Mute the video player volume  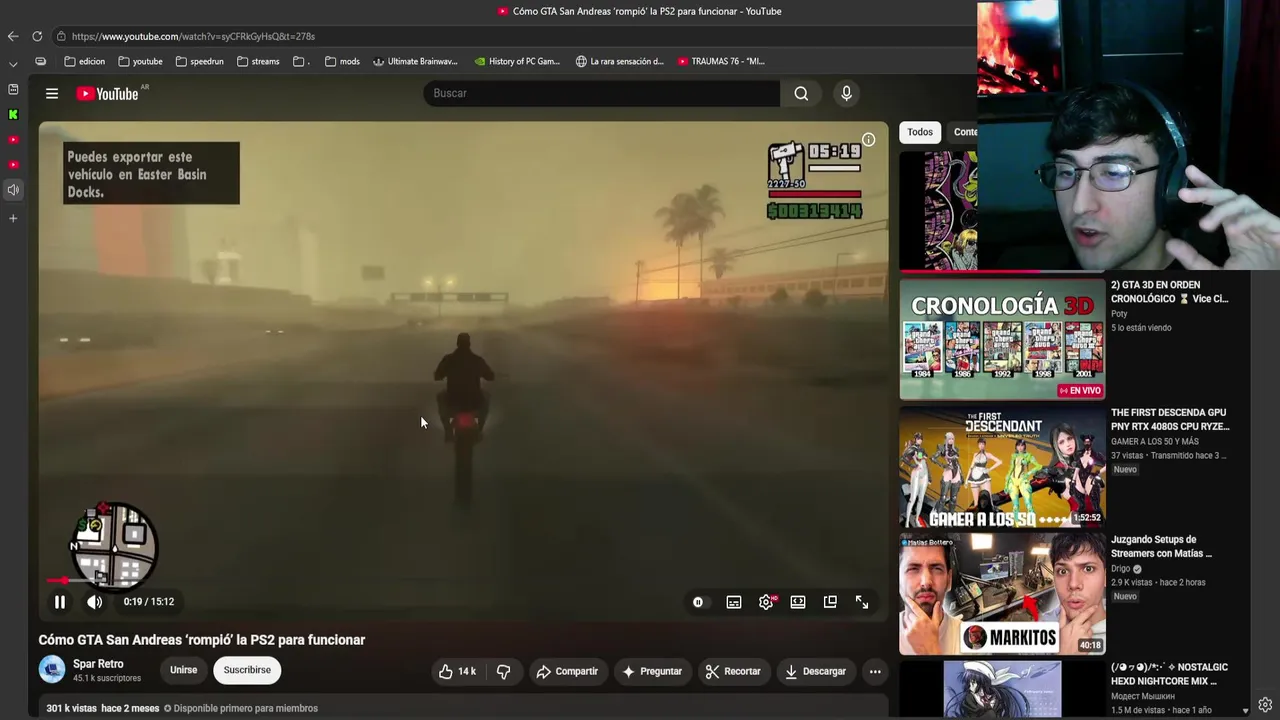click(95, 602)
